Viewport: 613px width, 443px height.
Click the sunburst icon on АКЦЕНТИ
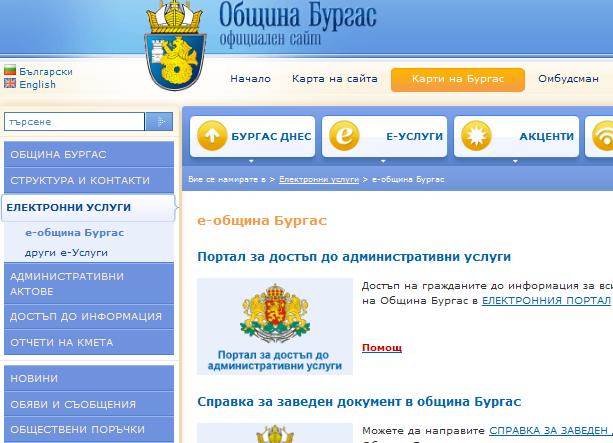[x=476, y=136]
